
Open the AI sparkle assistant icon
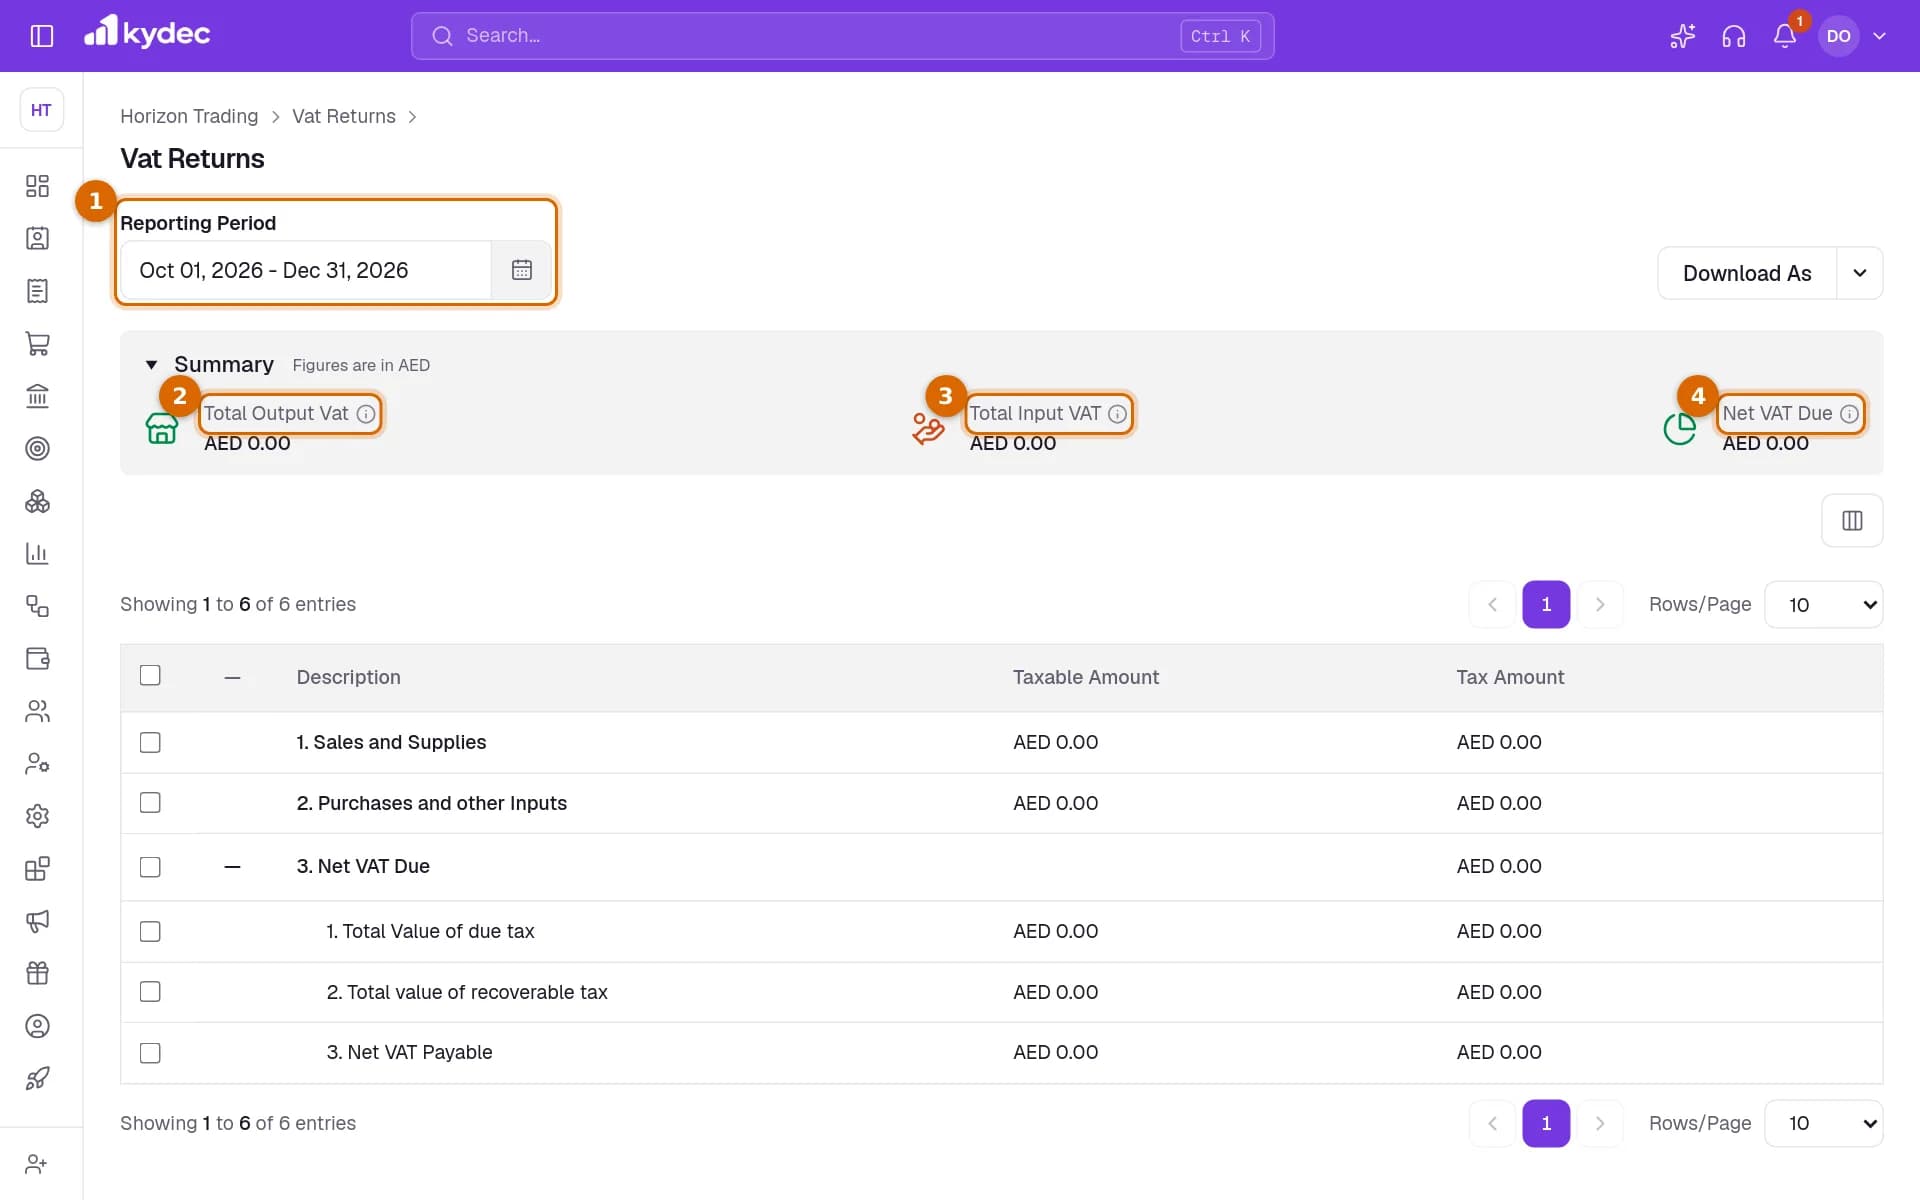[1682, 36]
